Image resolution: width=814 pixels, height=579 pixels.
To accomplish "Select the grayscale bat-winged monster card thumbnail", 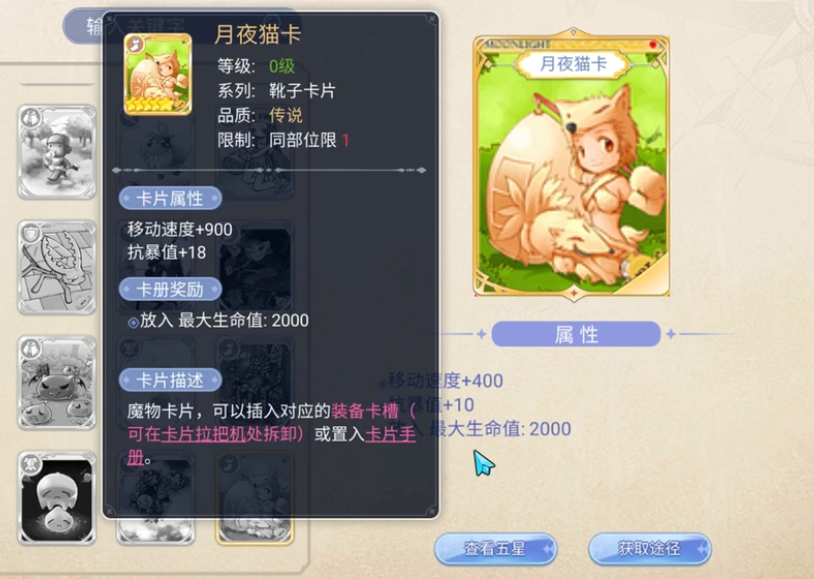I will point(57,383).
